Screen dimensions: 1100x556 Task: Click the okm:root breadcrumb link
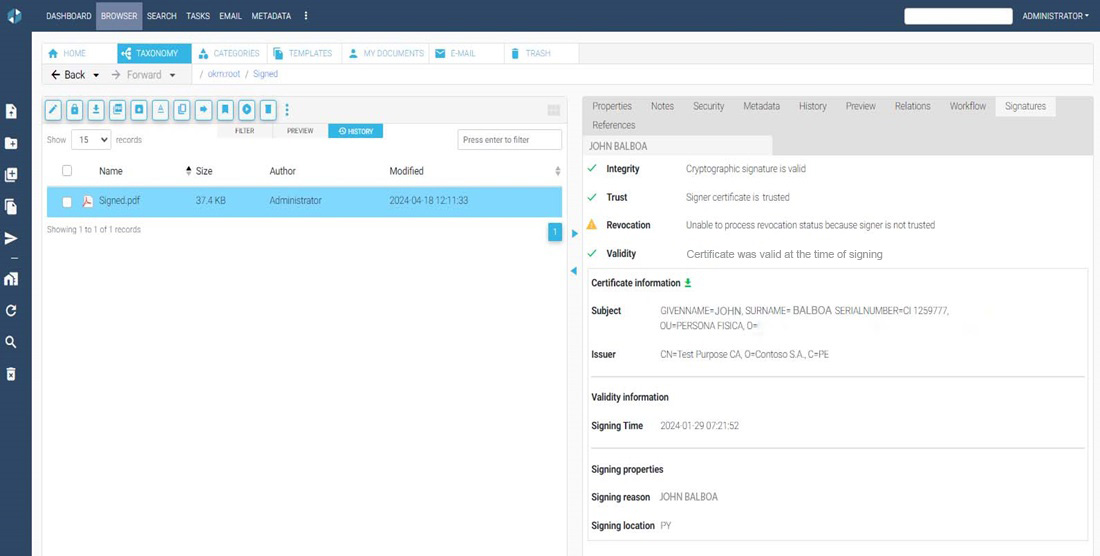[223, 74]
